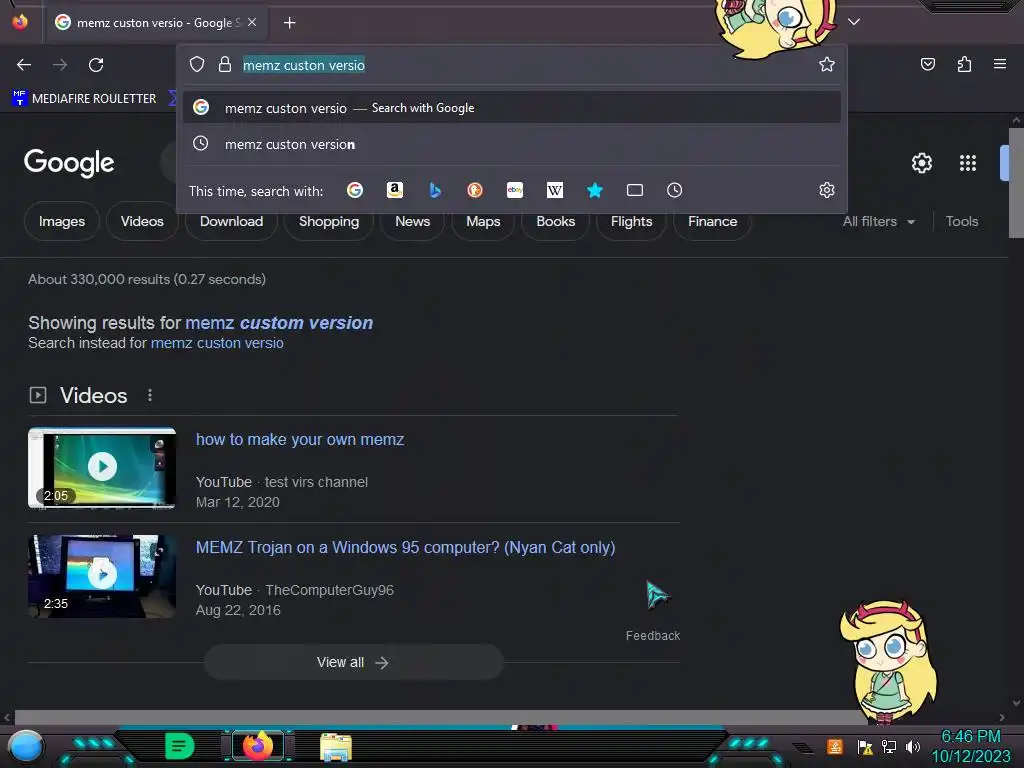Search in History clock shortcut
This screenshot has width=1024, height=768.
pos(675,190)
